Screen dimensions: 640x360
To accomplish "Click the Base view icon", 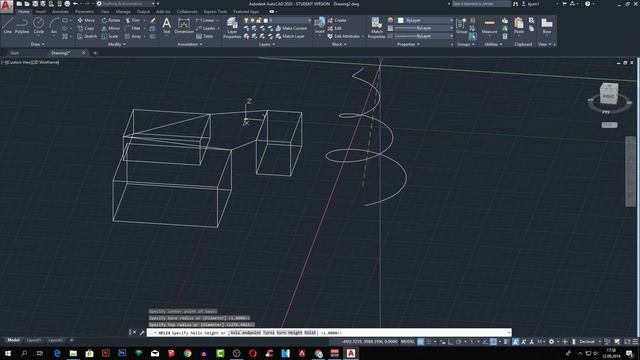I will point(547,26).
